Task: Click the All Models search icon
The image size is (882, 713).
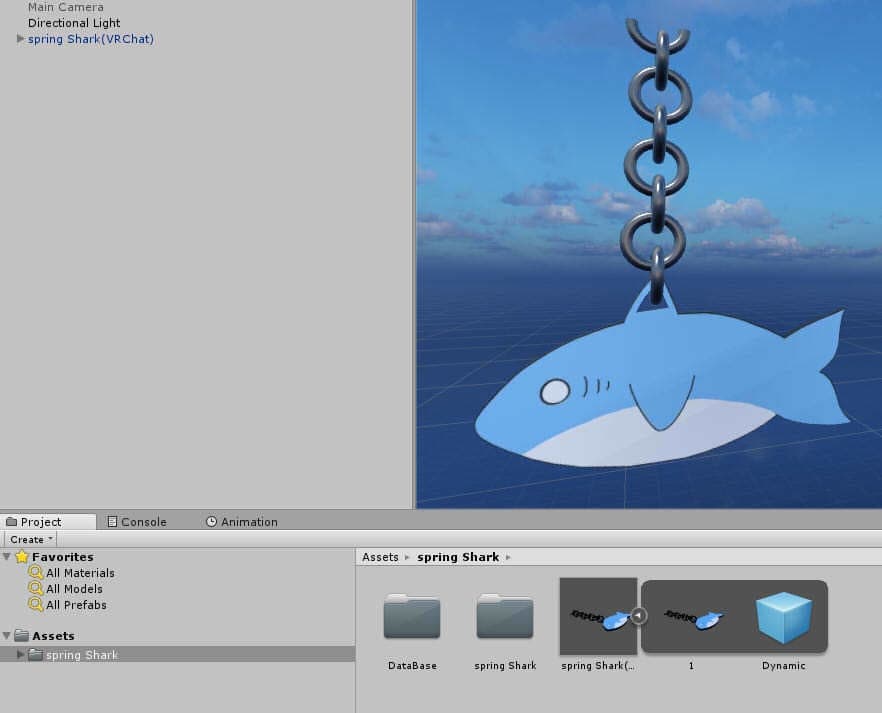Action: pos(36,589)
